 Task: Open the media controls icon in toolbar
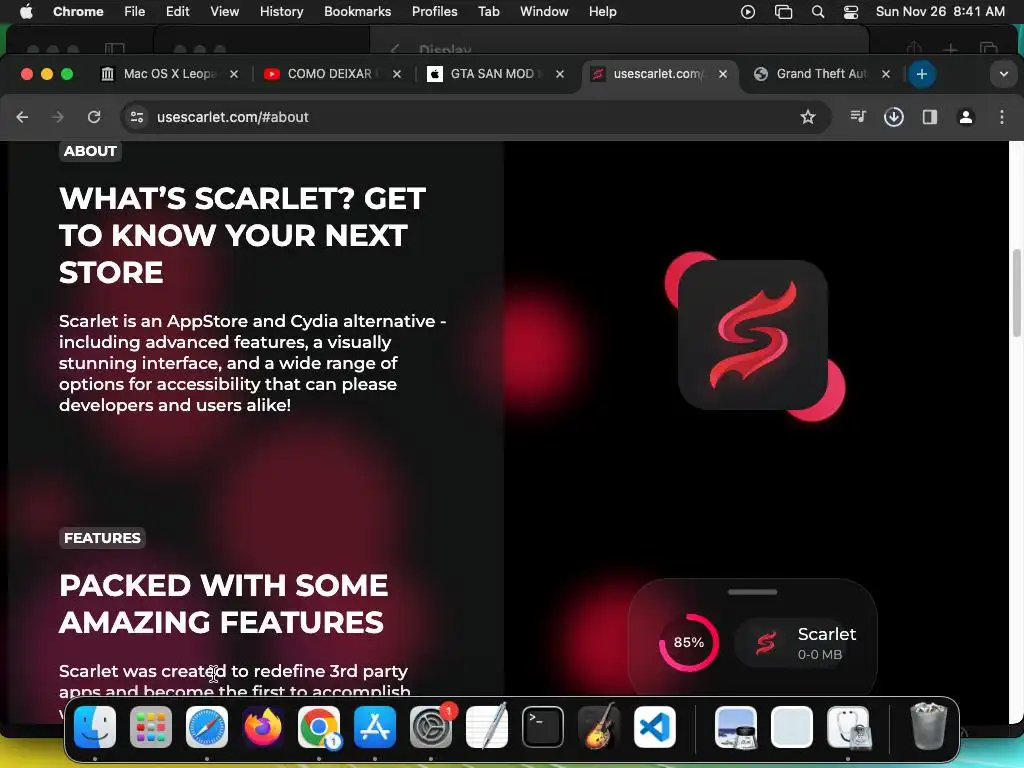click(x=858, y=117)
